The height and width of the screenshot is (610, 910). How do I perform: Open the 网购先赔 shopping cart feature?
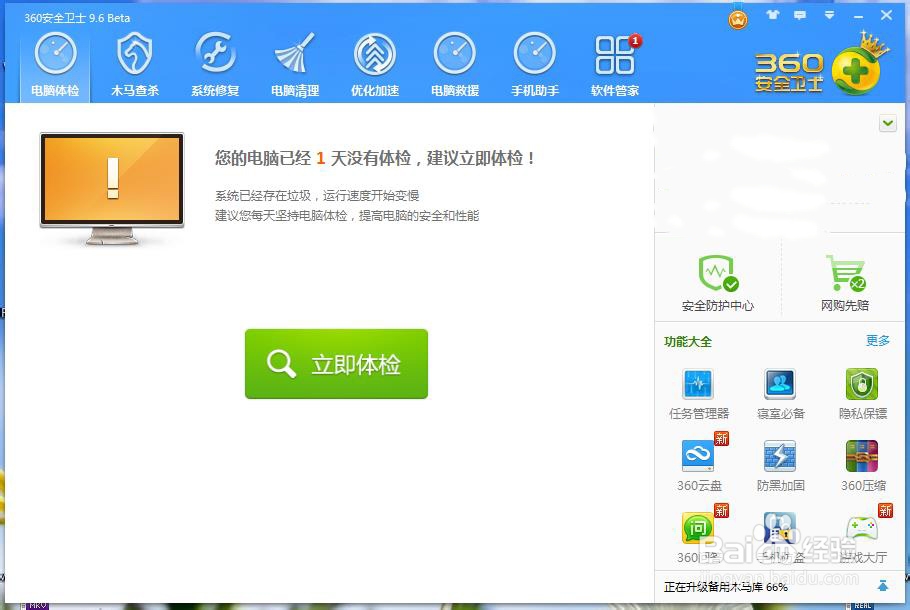point(845,280)
